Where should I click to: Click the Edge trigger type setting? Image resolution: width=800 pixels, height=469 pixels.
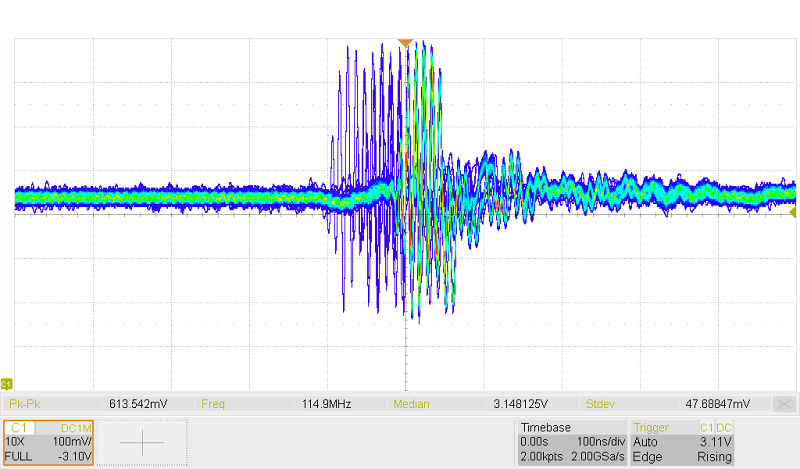646,455
